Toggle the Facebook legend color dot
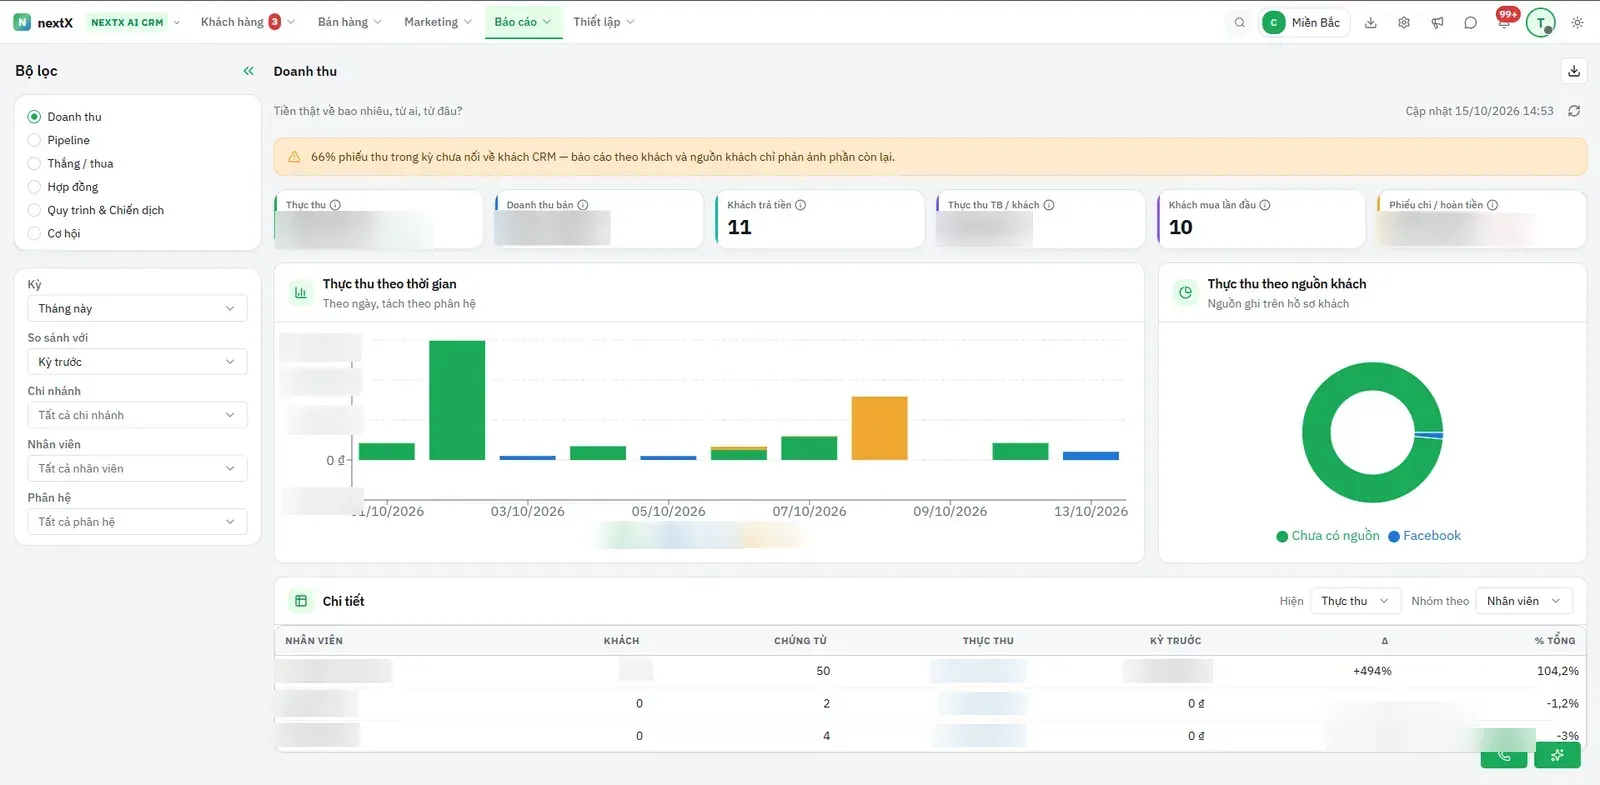 1394,537
